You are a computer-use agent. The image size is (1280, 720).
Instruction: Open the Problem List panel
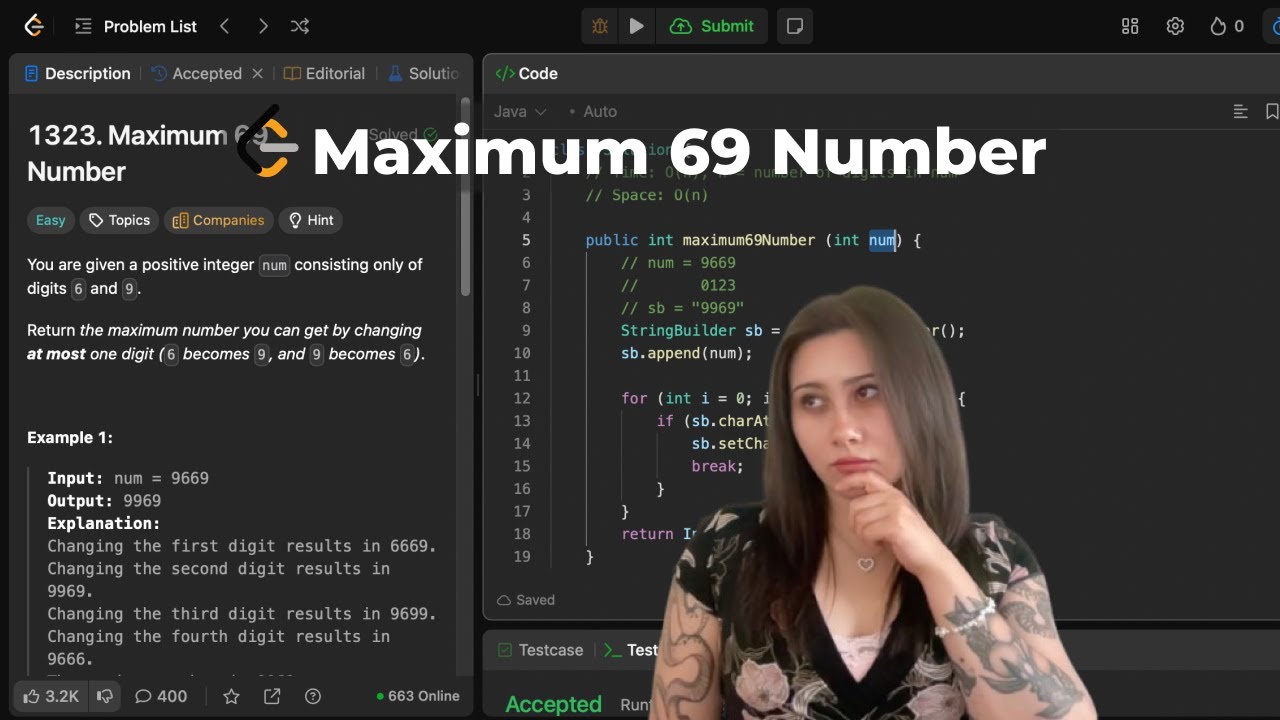[x=137, y=26]
